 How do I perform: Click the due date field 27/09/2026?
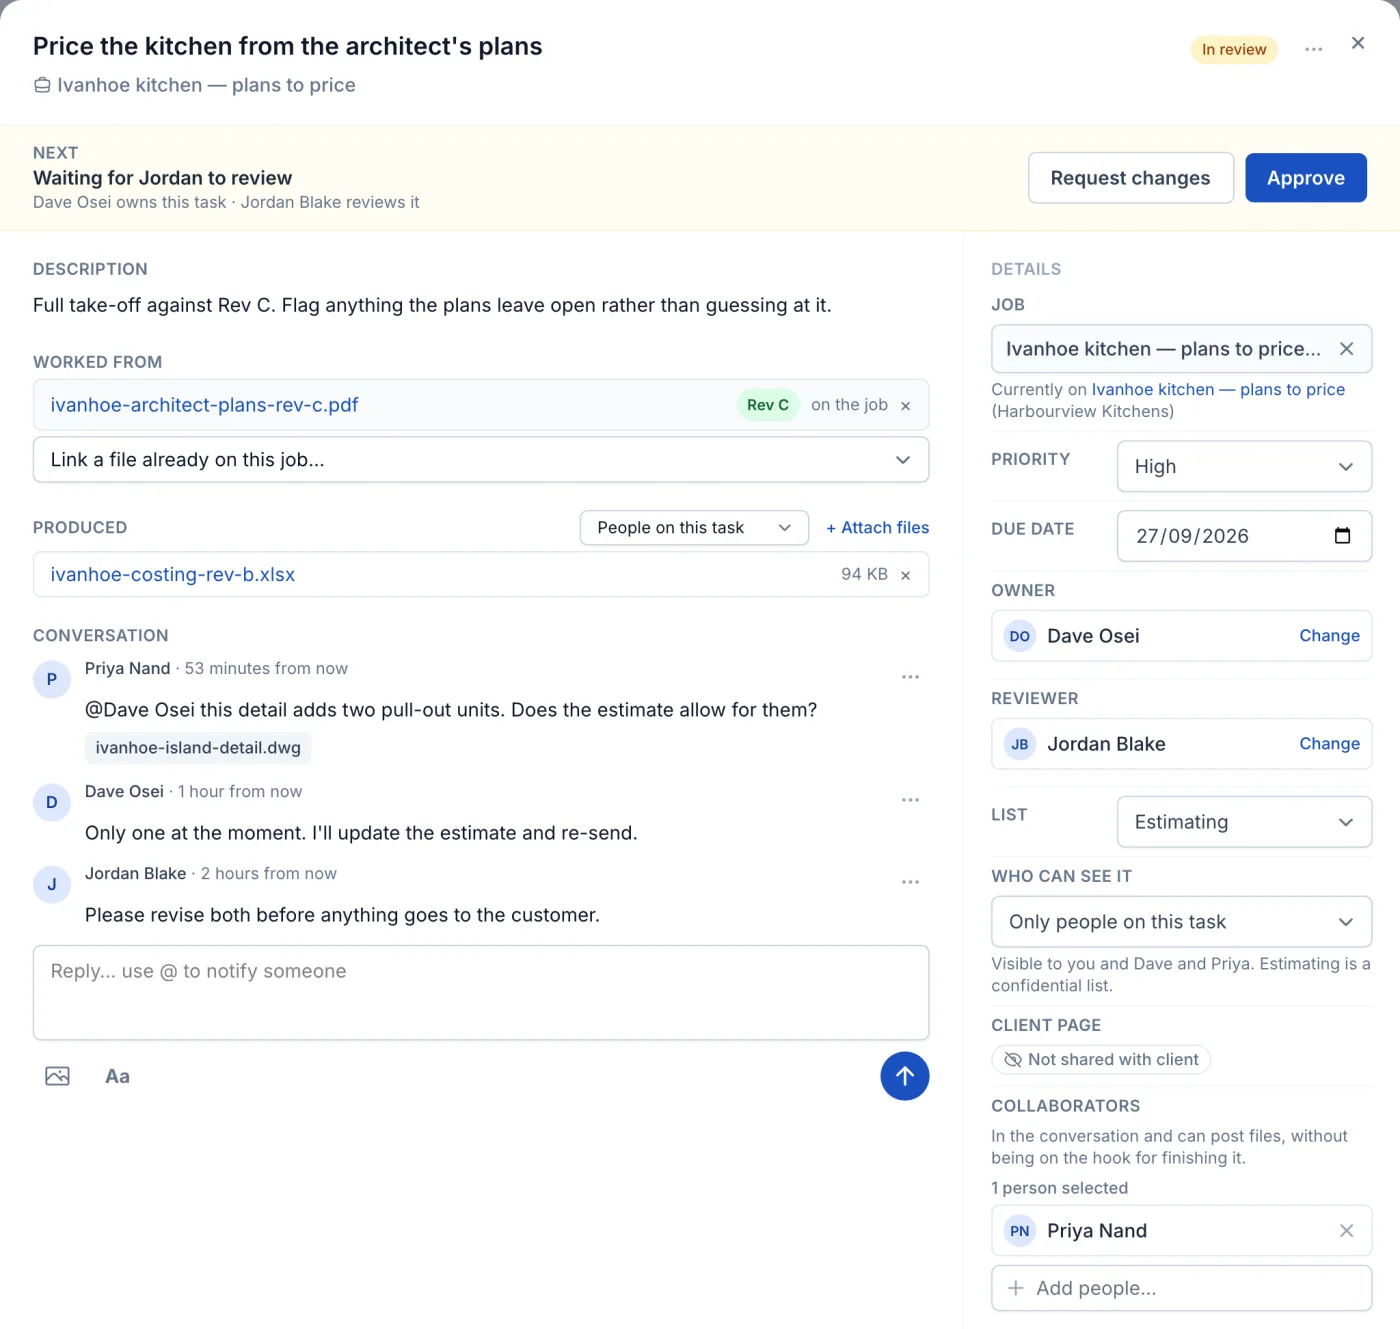point(1244,536)
